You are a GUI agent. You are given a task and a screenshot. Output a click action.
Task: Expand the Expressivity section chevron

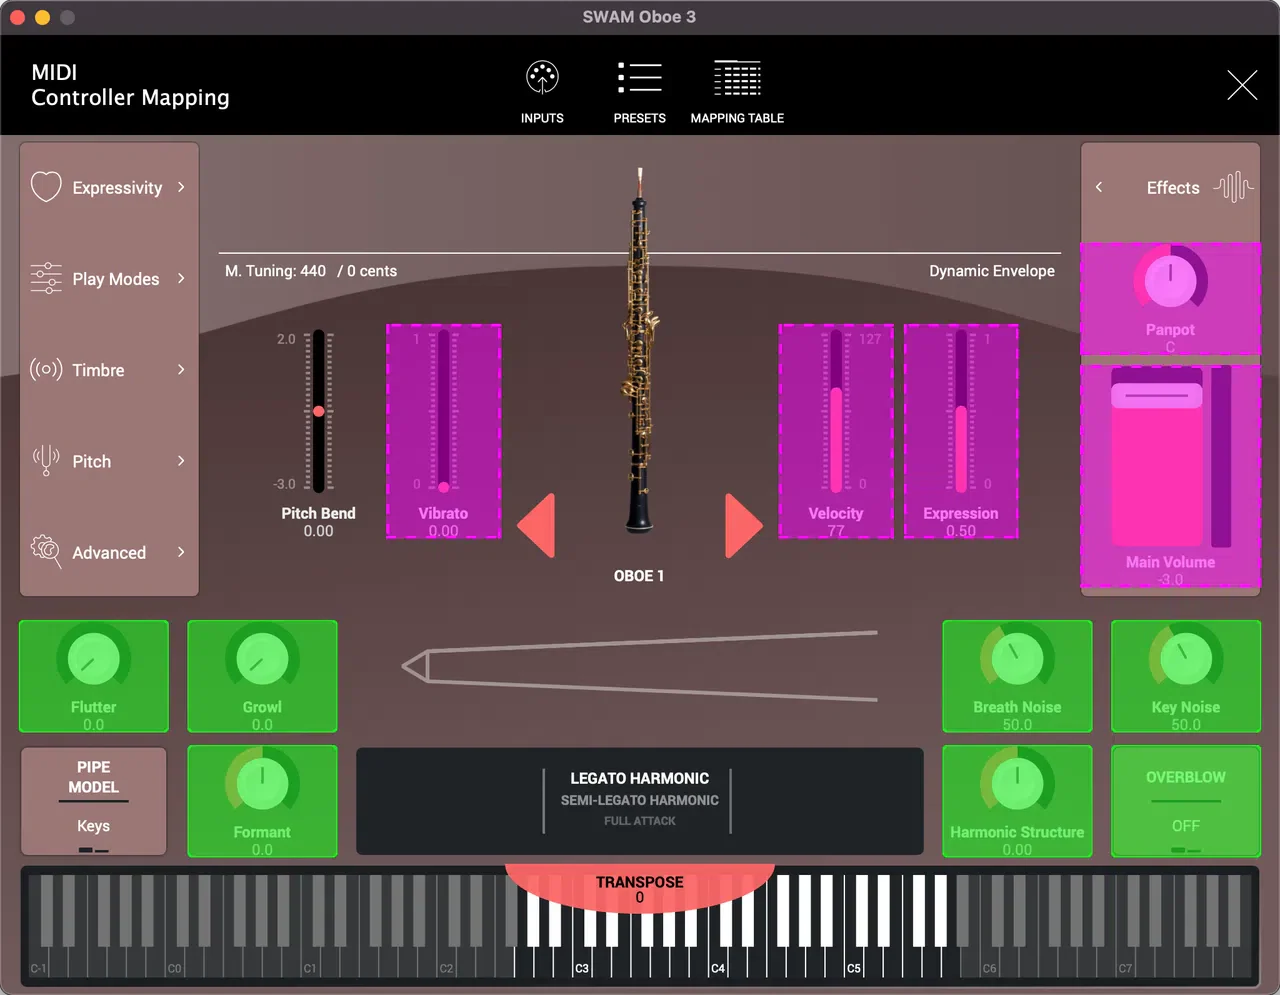click(181, 187)
